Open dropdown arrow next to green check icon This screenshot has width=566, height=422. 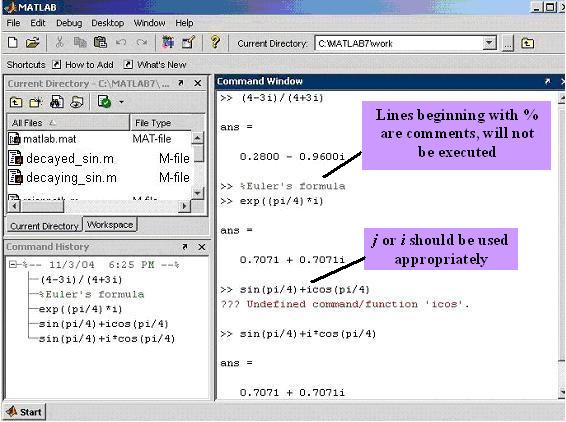point(122,102)
